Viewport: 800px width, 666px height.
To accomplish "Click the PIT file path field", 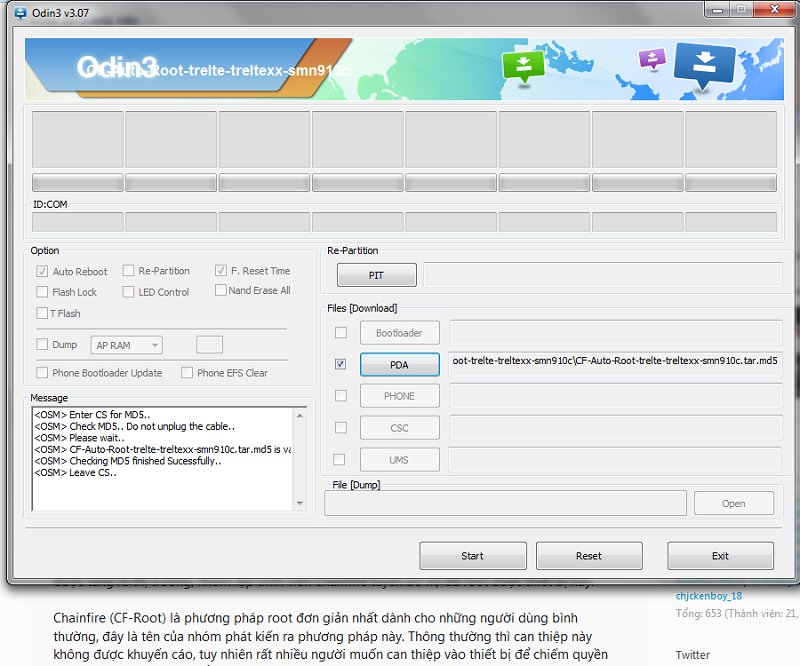I will pyautogui.click(x=603, y=275).
